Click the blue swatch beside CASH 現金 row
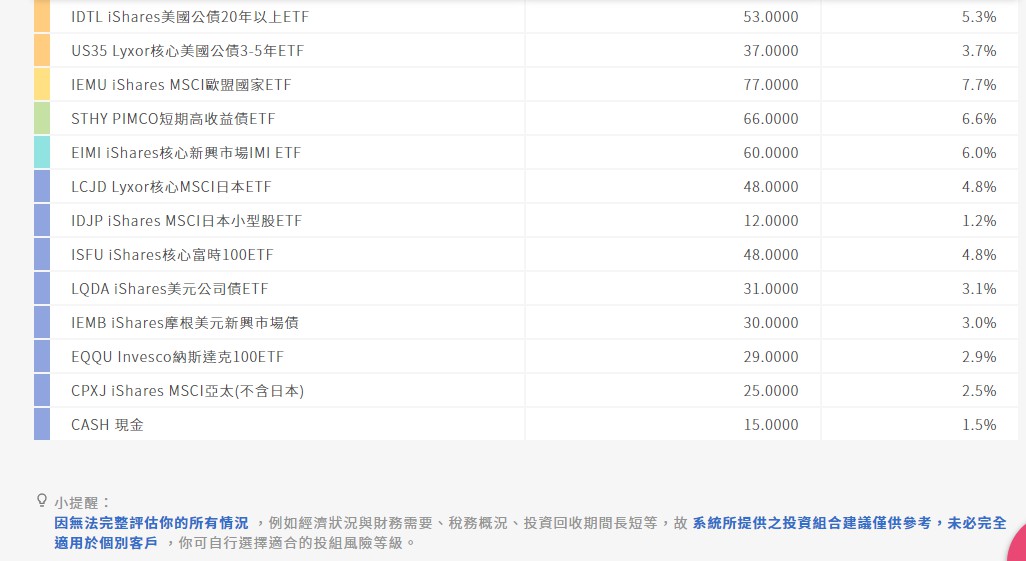The height and width of the screenshot is (561, 1026). coord(42,424)
